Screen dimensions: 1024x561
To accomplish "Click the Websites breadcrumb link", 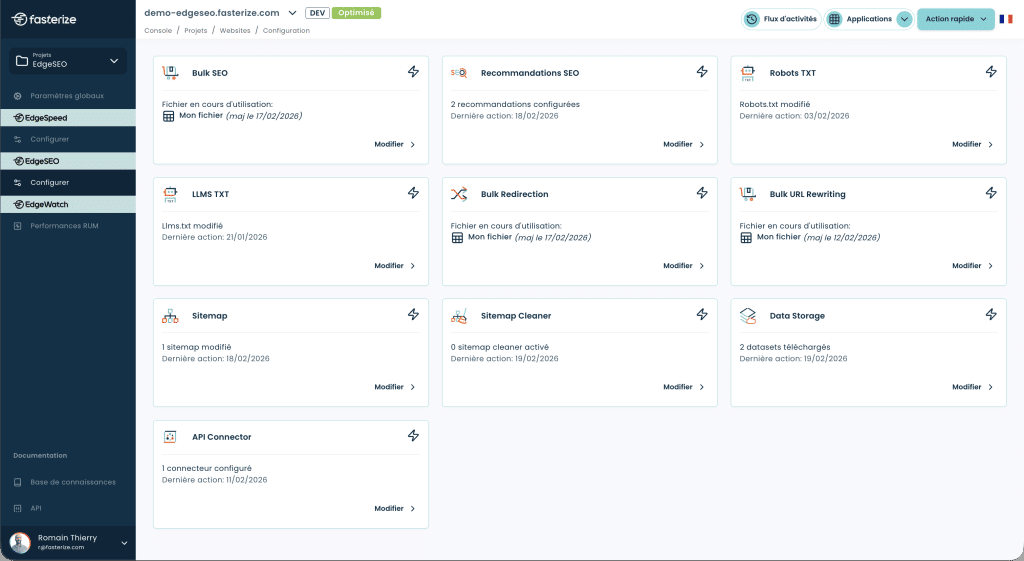I will click(235, 31).
